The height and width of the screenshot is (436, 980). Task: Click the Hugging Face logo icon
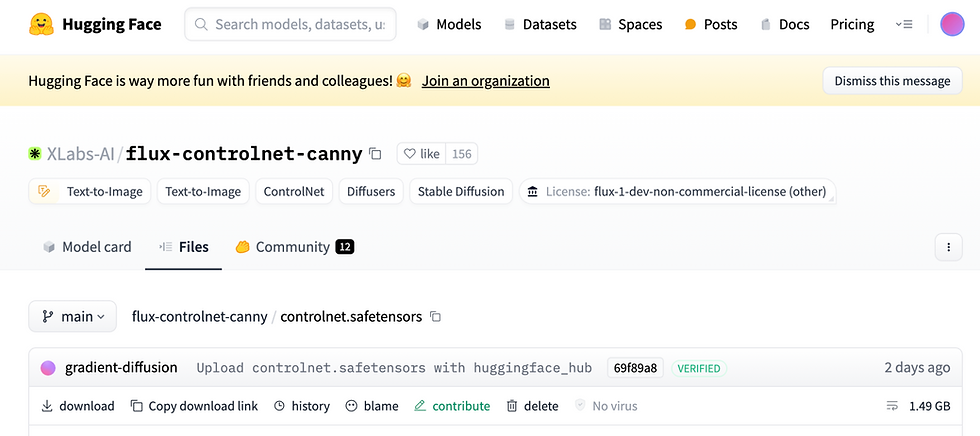tap(41, 24)
